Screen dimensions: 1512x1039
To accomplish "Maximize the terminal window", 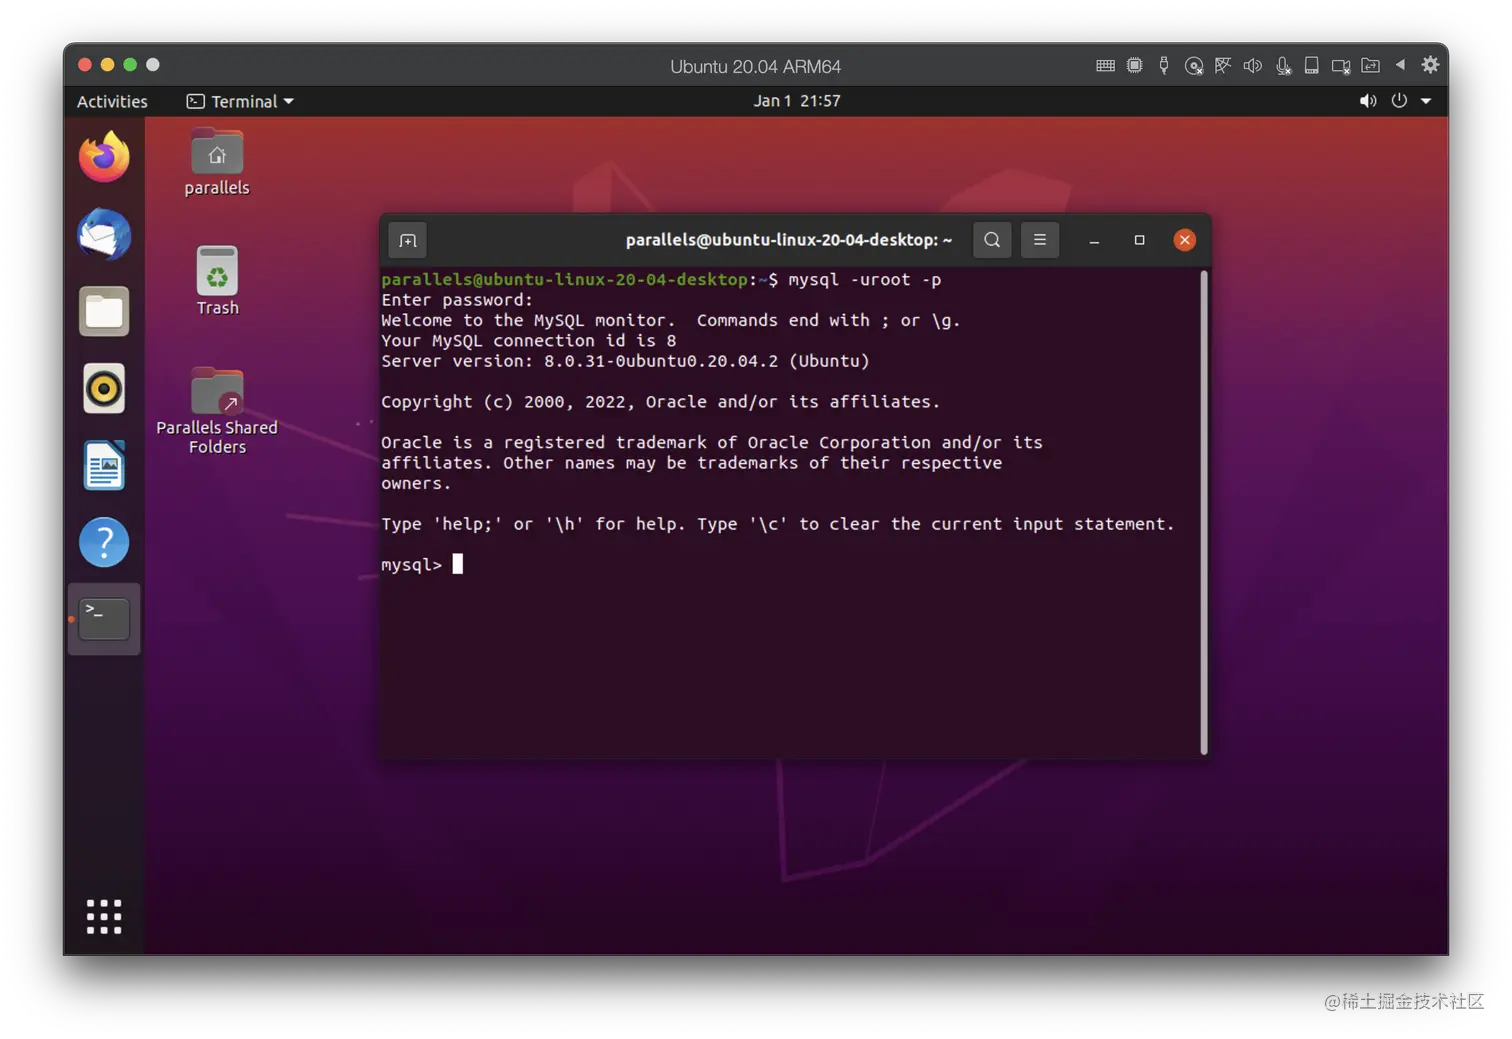I will [x=1139, y=240].
